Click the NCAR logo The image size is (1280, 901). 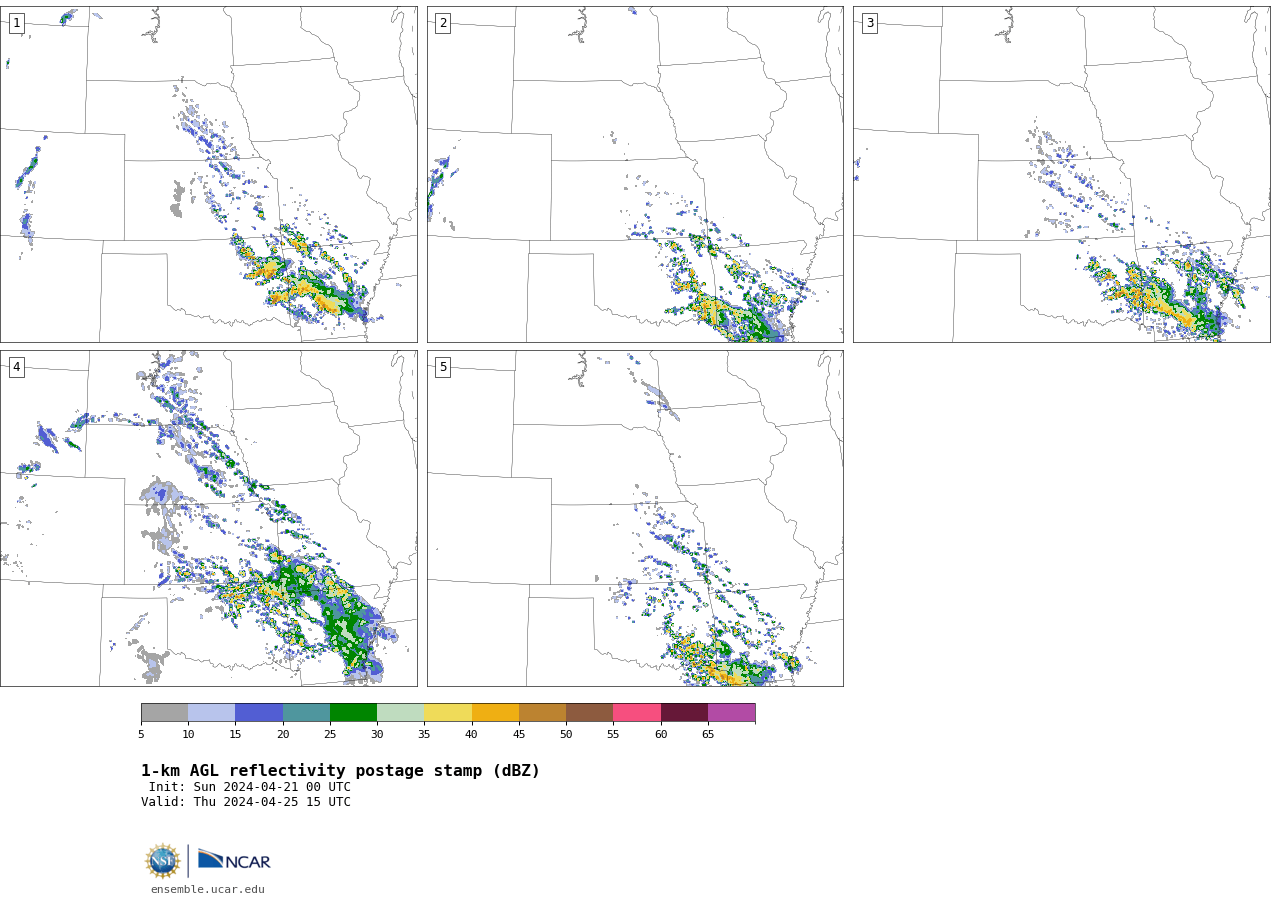[x=234, y=860]
